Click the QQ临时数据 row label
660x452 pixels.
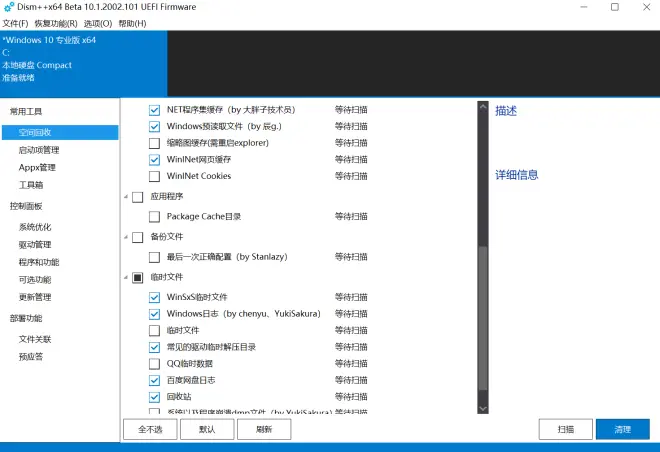click(190, 364)
